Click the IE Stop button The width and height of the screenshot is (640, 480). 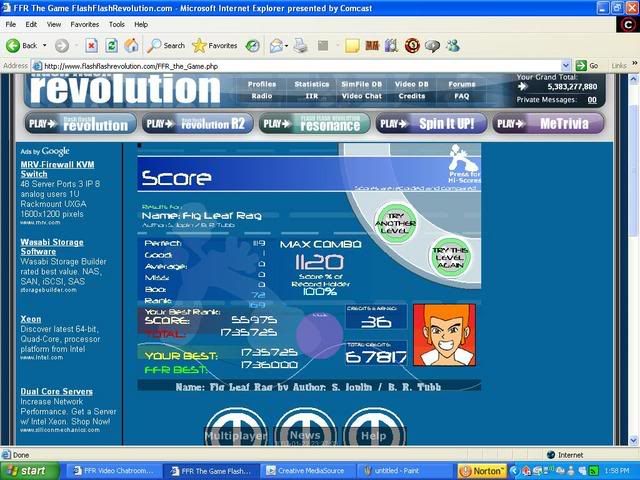(x=91, y=45)
